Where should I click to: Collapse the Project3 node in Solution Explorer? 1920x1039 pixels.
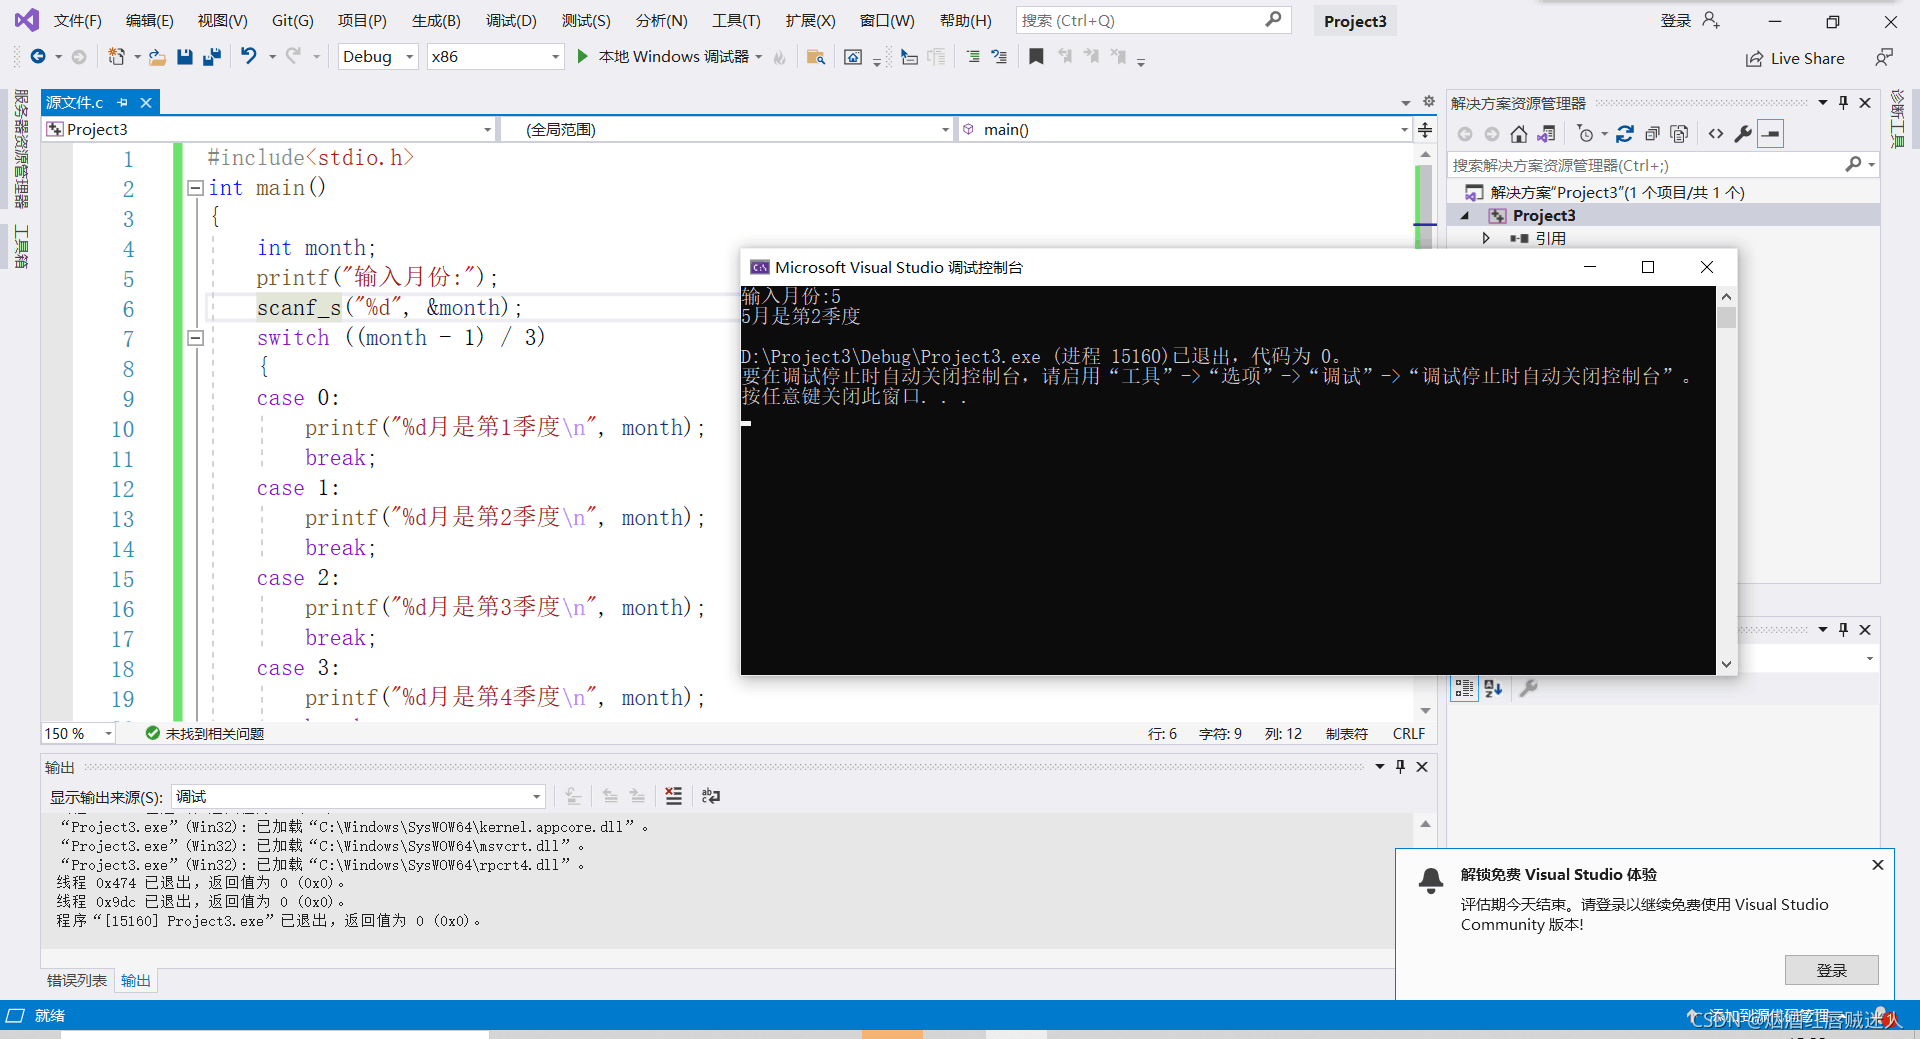click(x=1465, y=215)
